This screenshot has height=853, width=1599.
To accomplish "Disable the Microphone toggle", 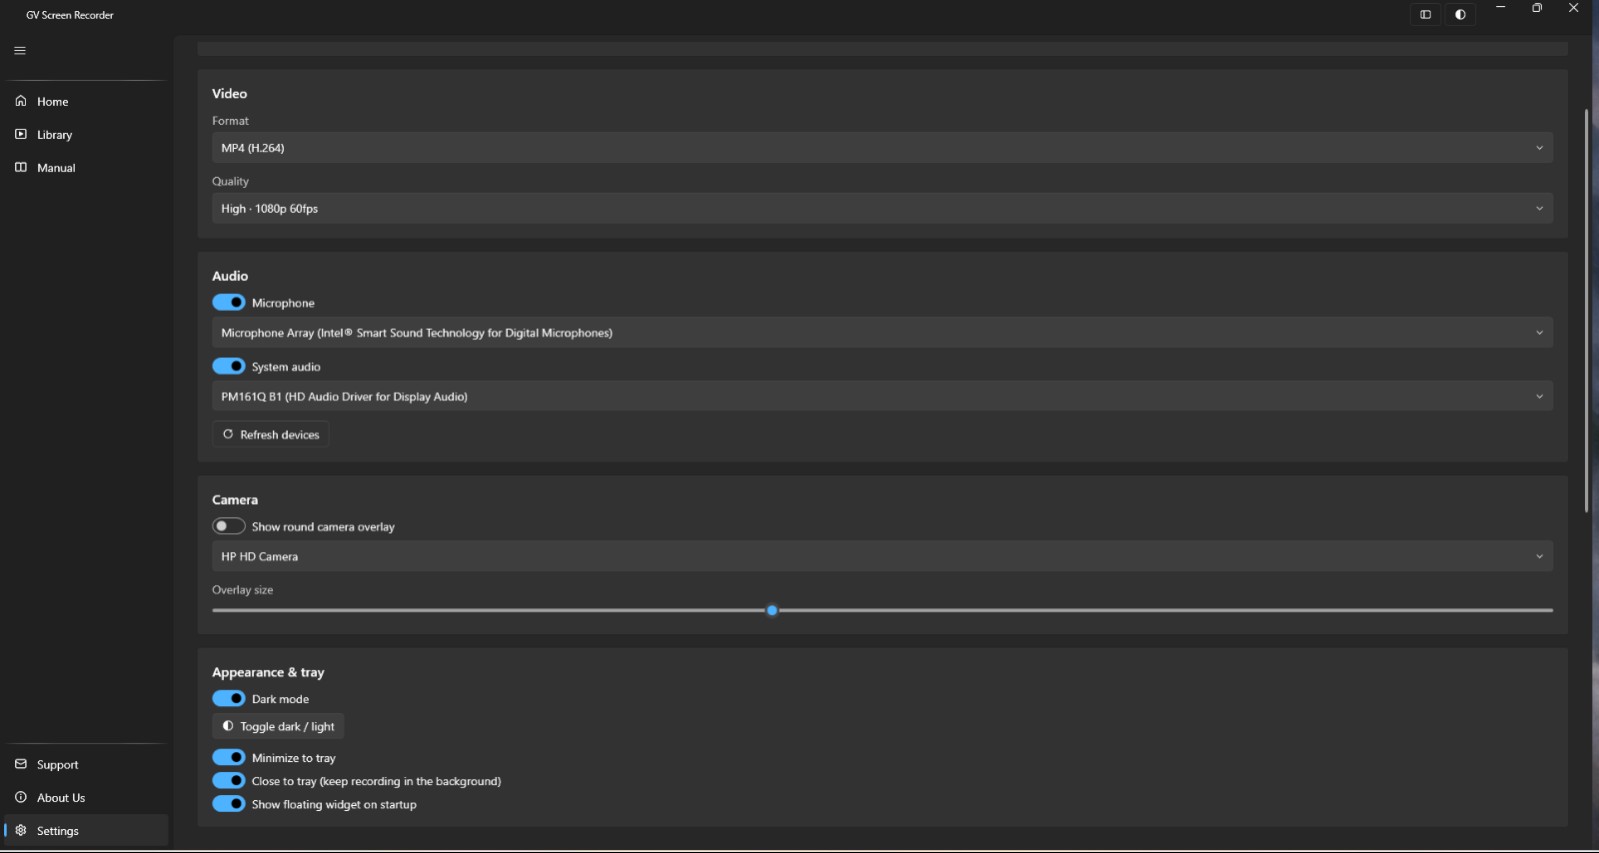I will click(x=229, y=302).
